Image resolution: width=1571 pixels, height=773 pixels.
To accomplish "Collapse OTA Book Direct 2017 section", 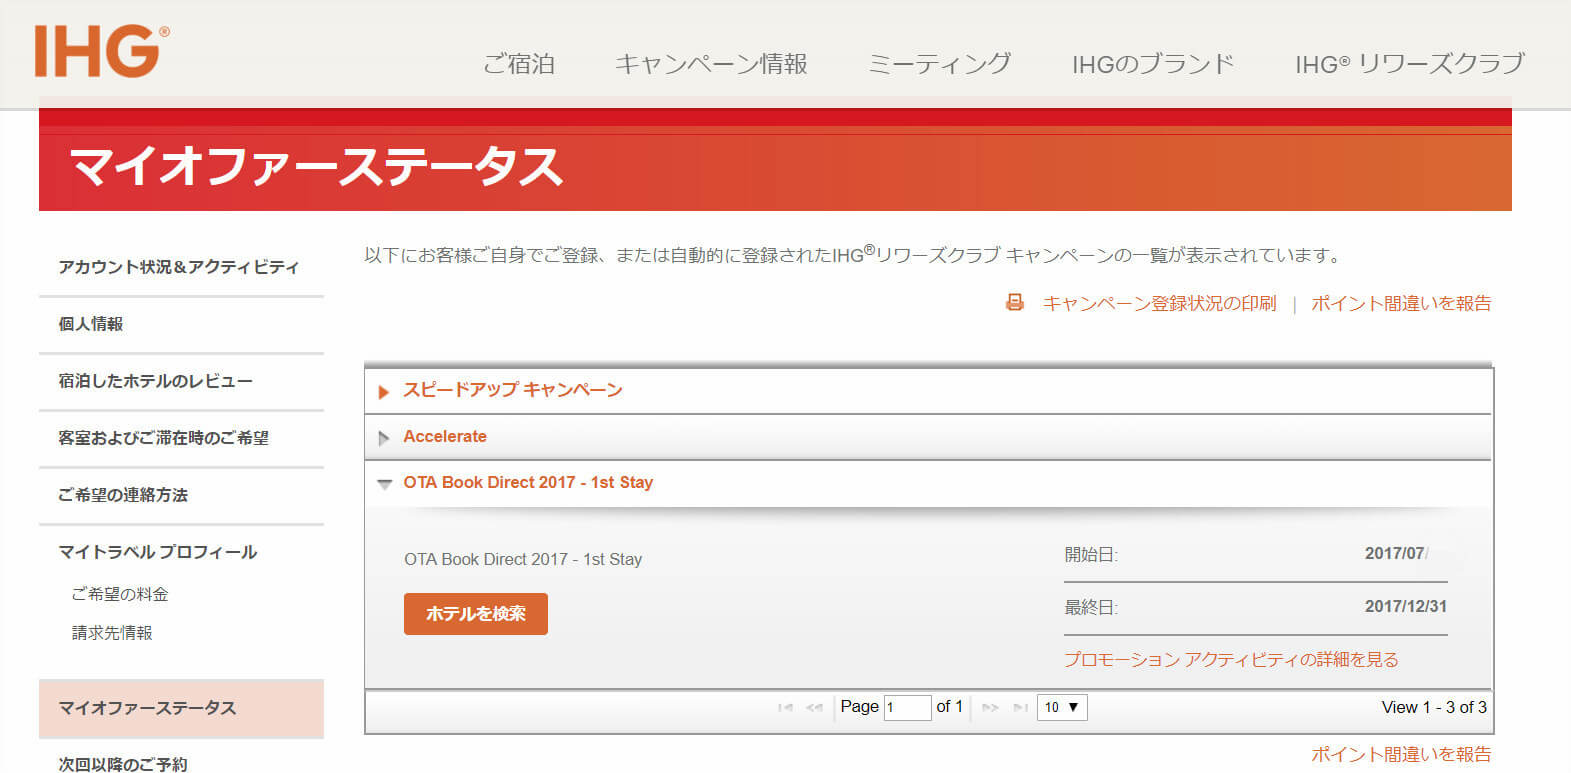I will click(527, 483).
